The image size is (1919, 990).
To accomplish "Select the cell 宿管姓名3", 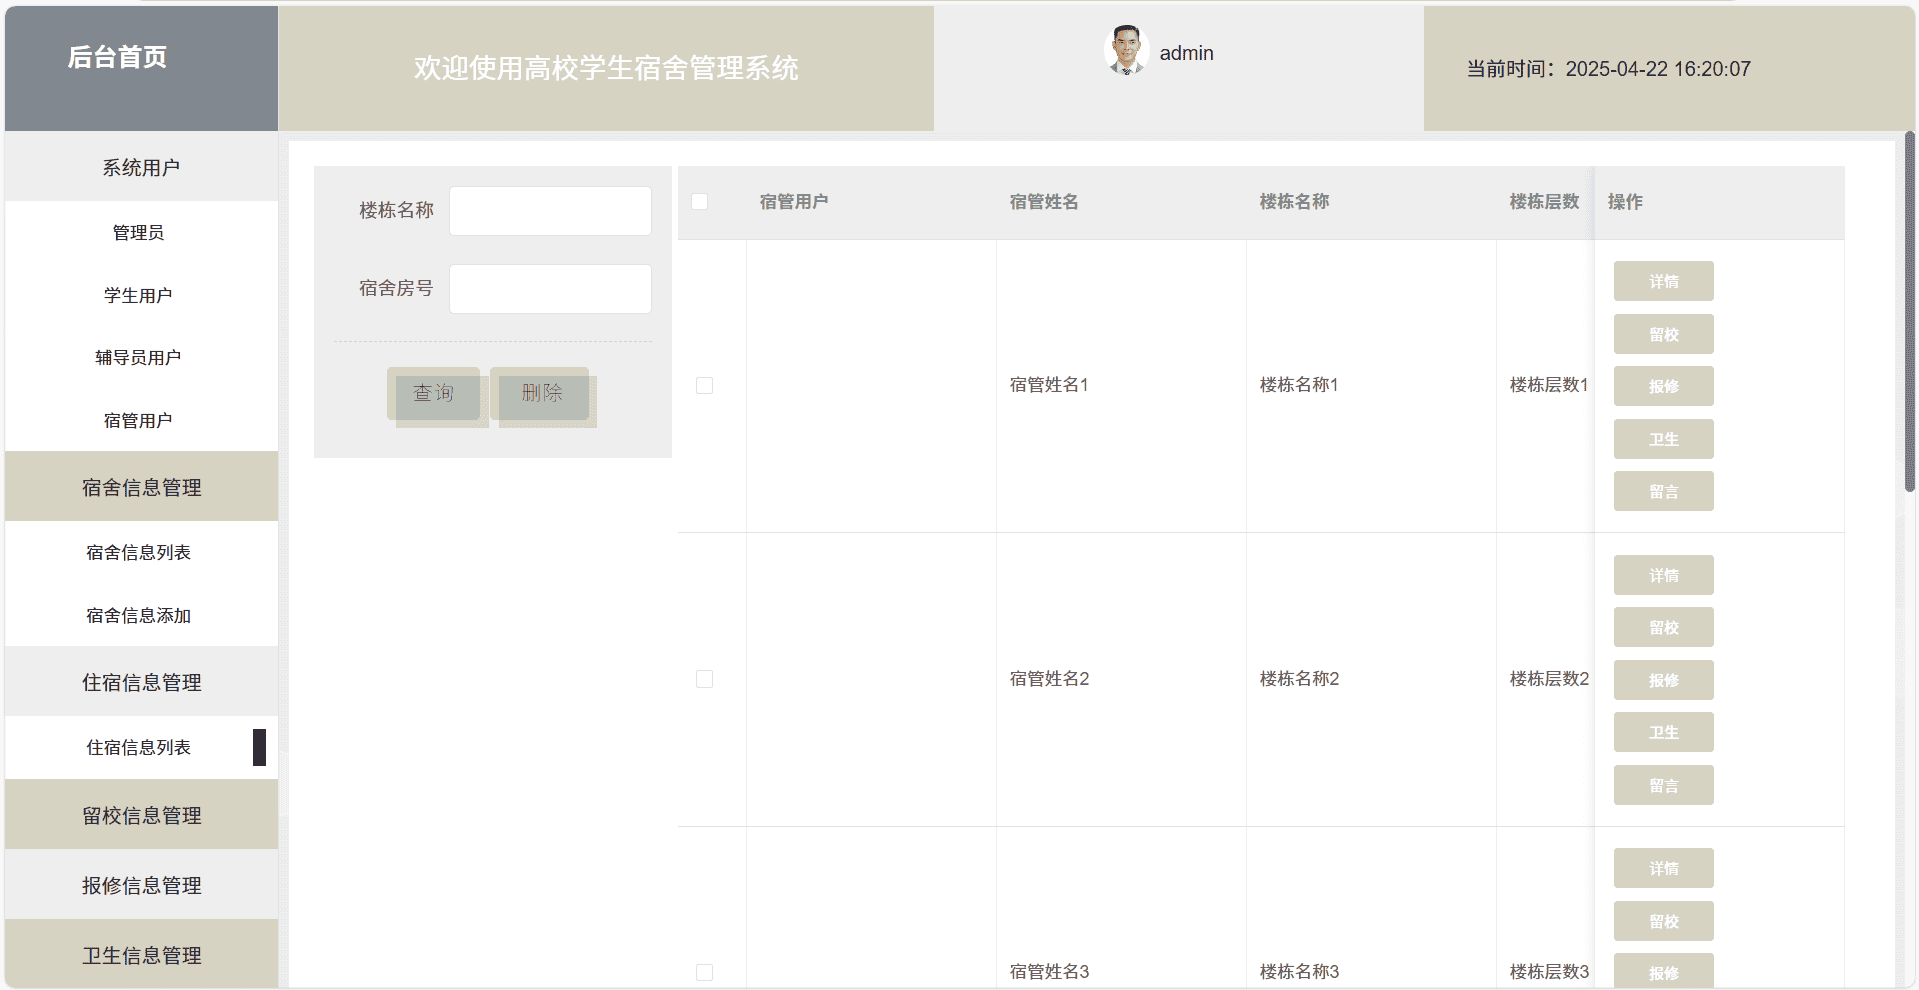I will 1049,972.
